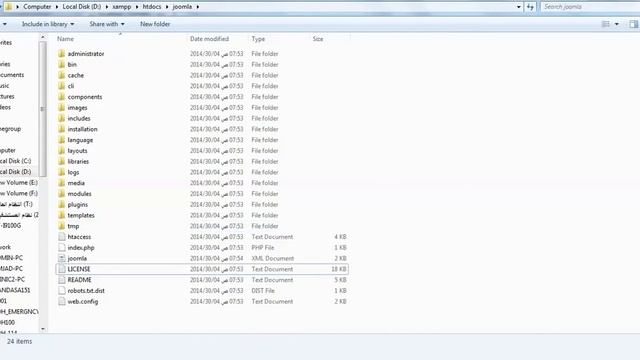The height and width of the screenshot is (360, 640).
Task: Click navigation pane scroll down arrow
Action: coord(43,329)
